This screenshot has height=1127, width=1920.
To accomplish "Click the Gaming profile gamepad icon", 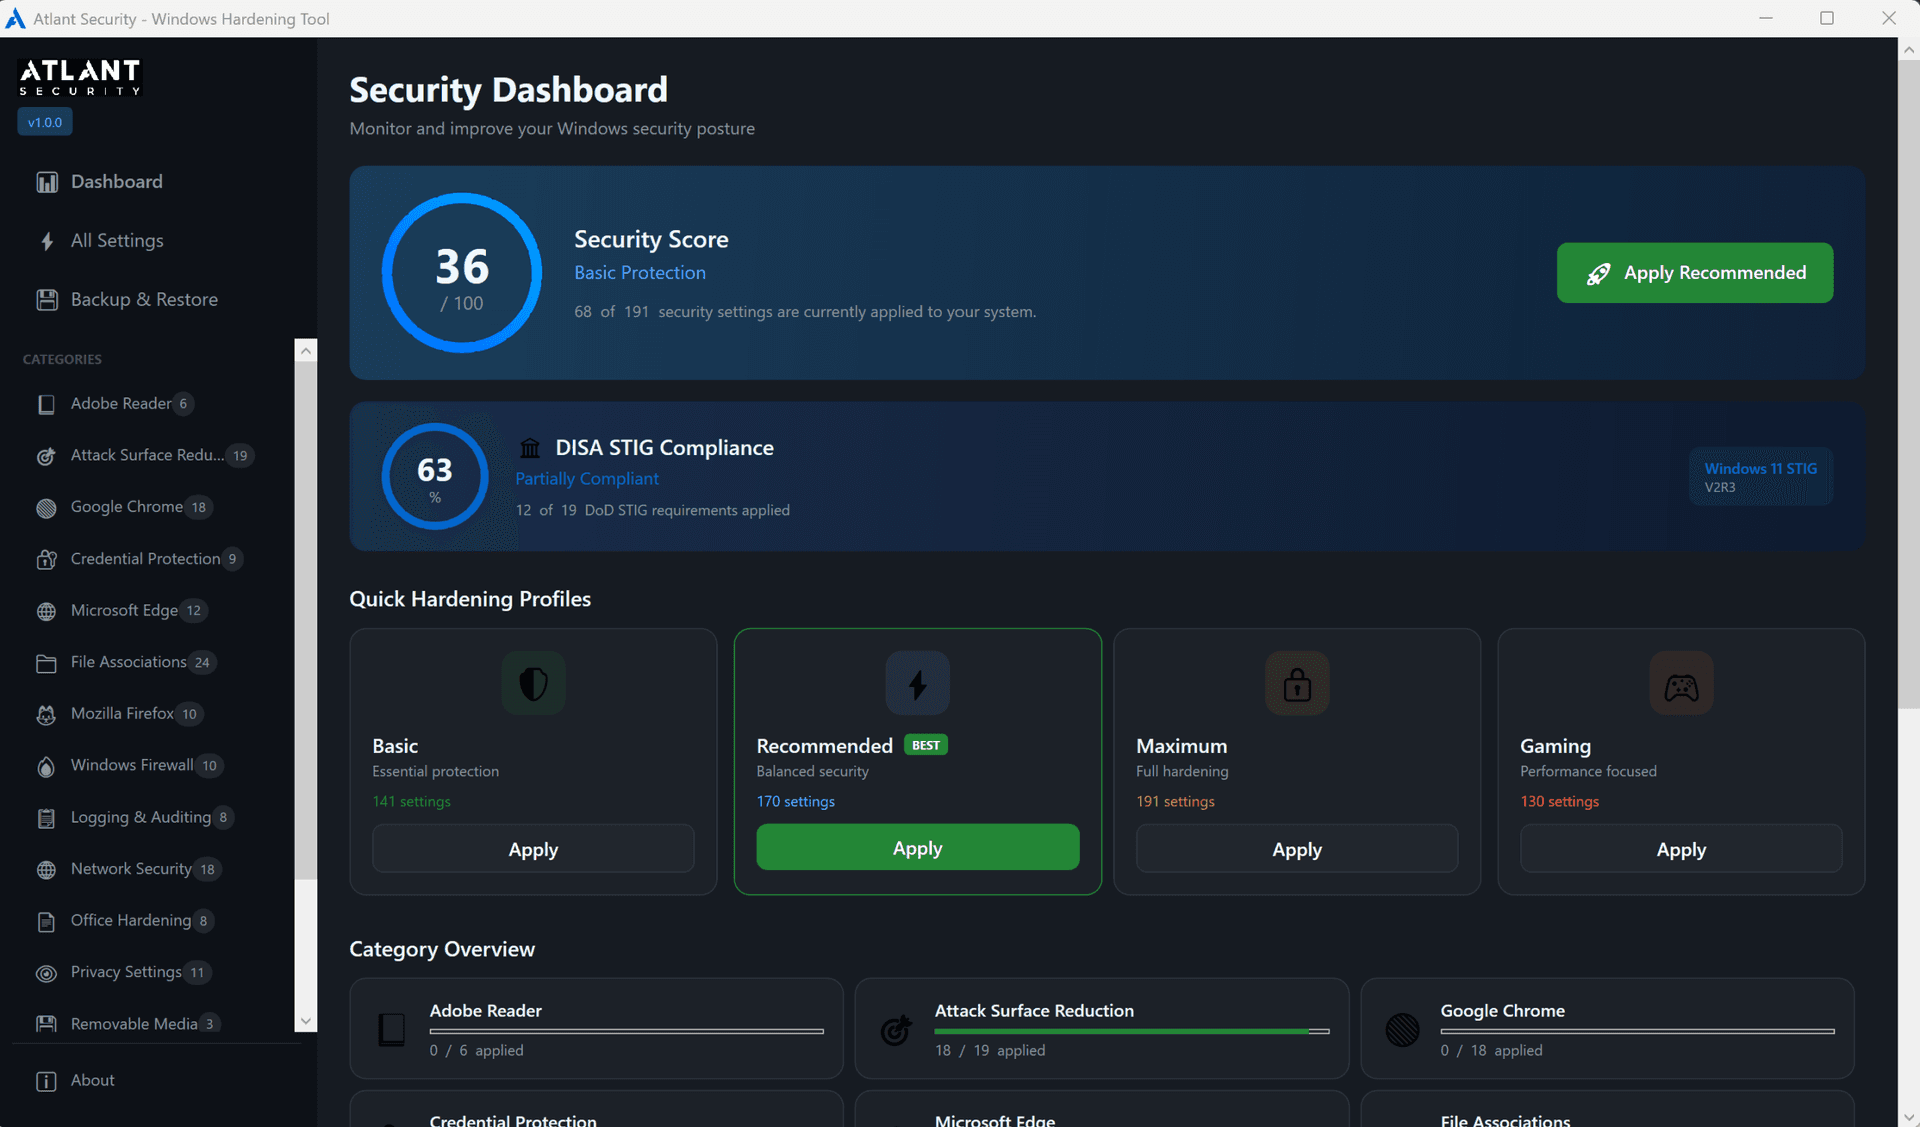I will point(1680,684).
